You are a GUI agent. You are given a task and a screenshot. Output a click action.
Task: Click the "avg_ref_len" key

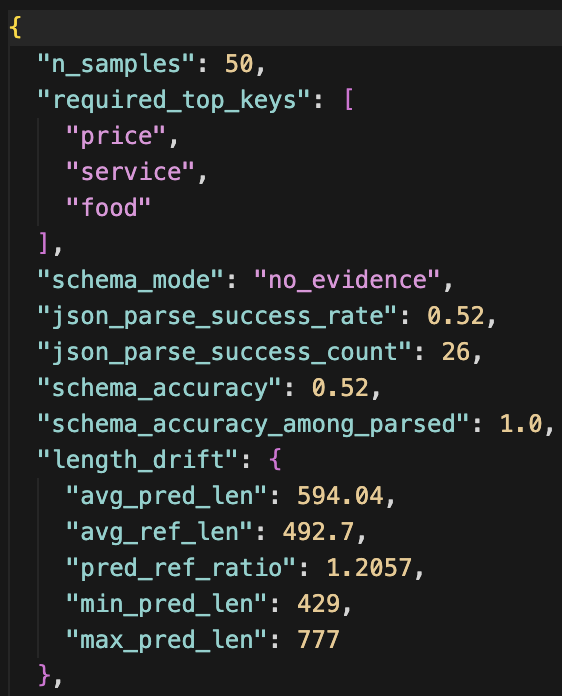click(x=159, y=532)
